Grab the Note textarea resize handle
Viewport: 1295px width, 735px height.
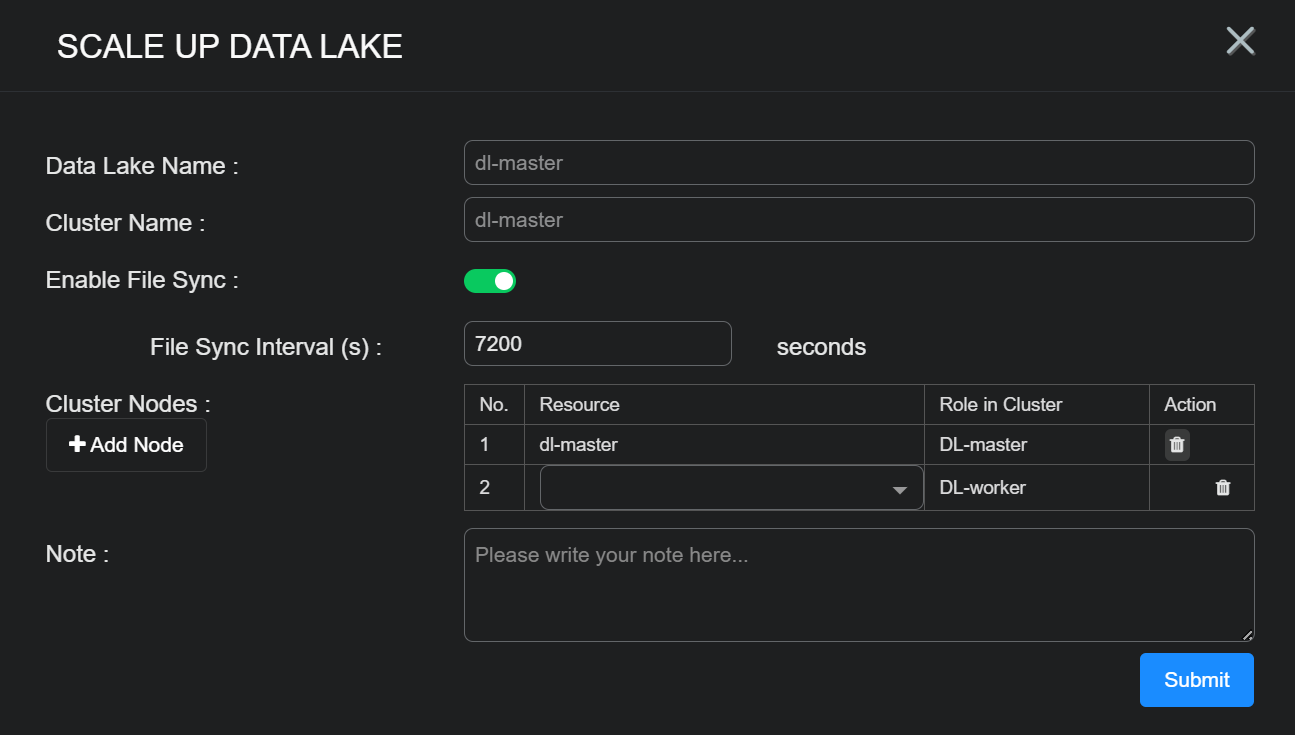coord(1247,634)
